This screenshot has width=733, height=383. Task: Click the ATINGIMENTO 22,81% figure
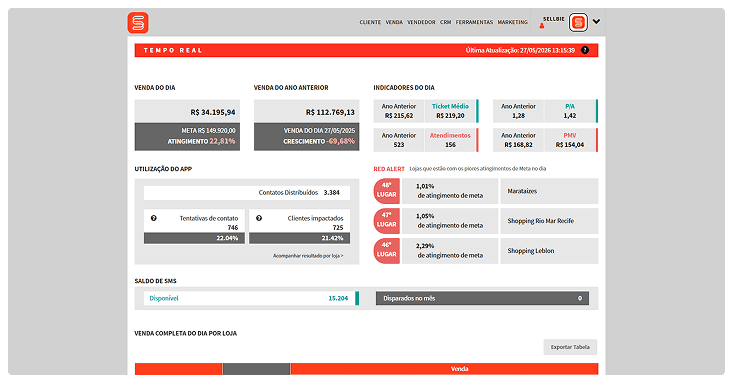(201, 141)
